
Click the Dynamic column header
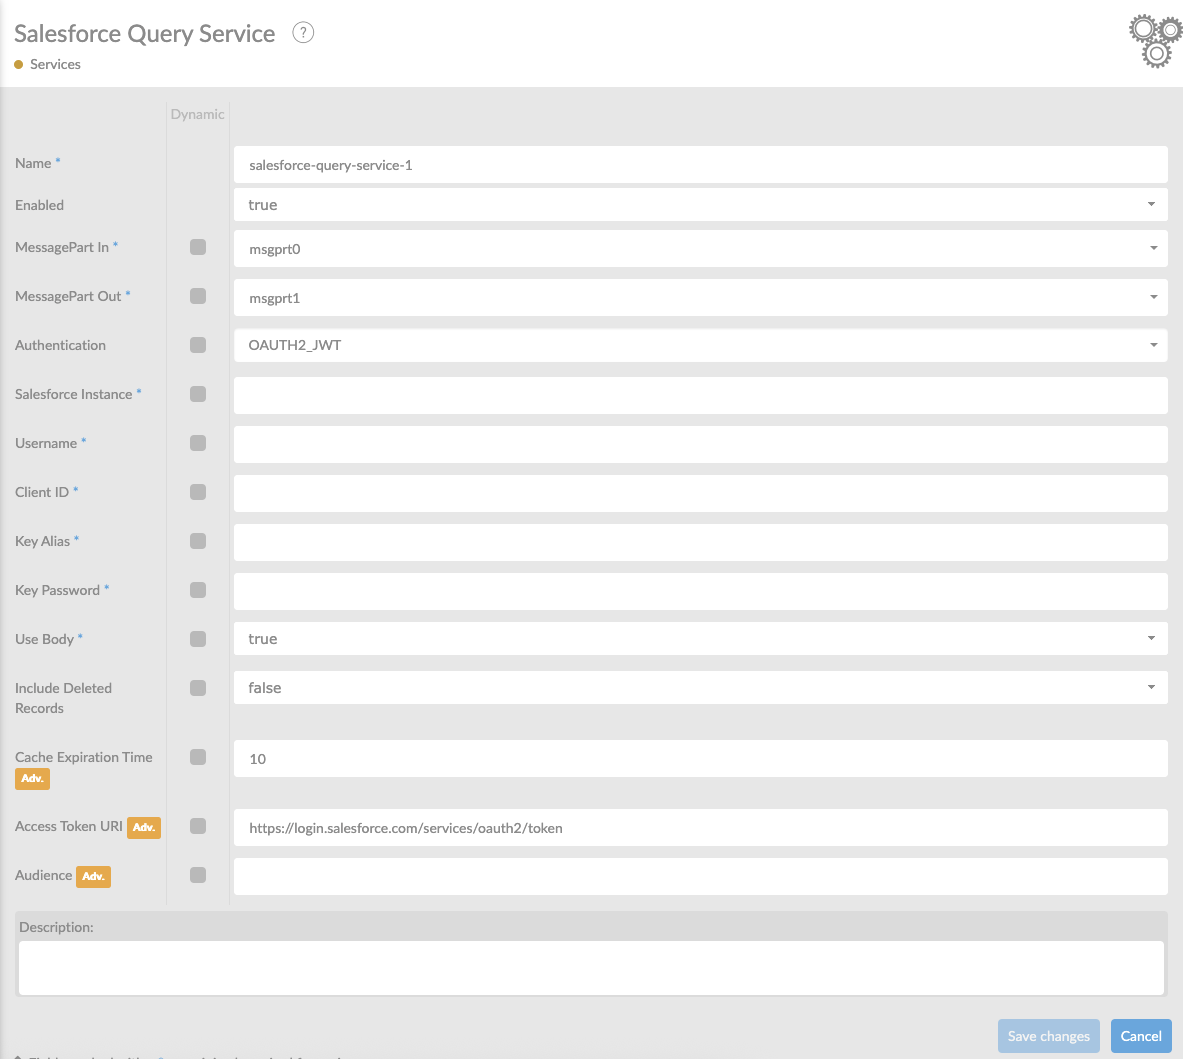pos(197,115)
